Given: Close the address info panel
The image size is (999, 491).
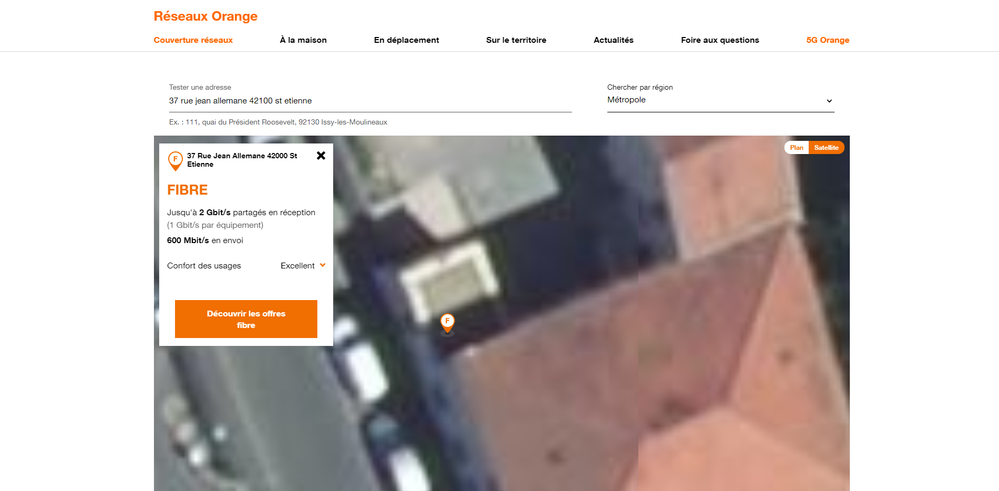Looking at the screenshot, I should (x=321, y=155).
